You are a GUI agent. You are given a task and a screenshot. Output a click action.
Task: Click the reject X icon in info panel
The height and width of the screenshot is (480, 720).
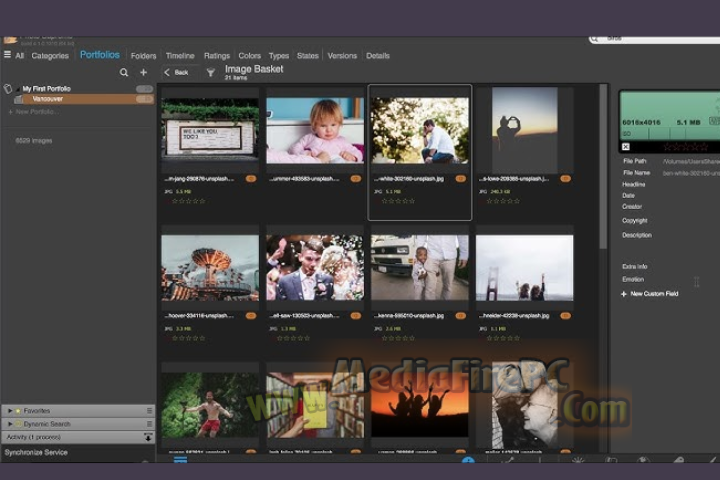coord(626,147)
